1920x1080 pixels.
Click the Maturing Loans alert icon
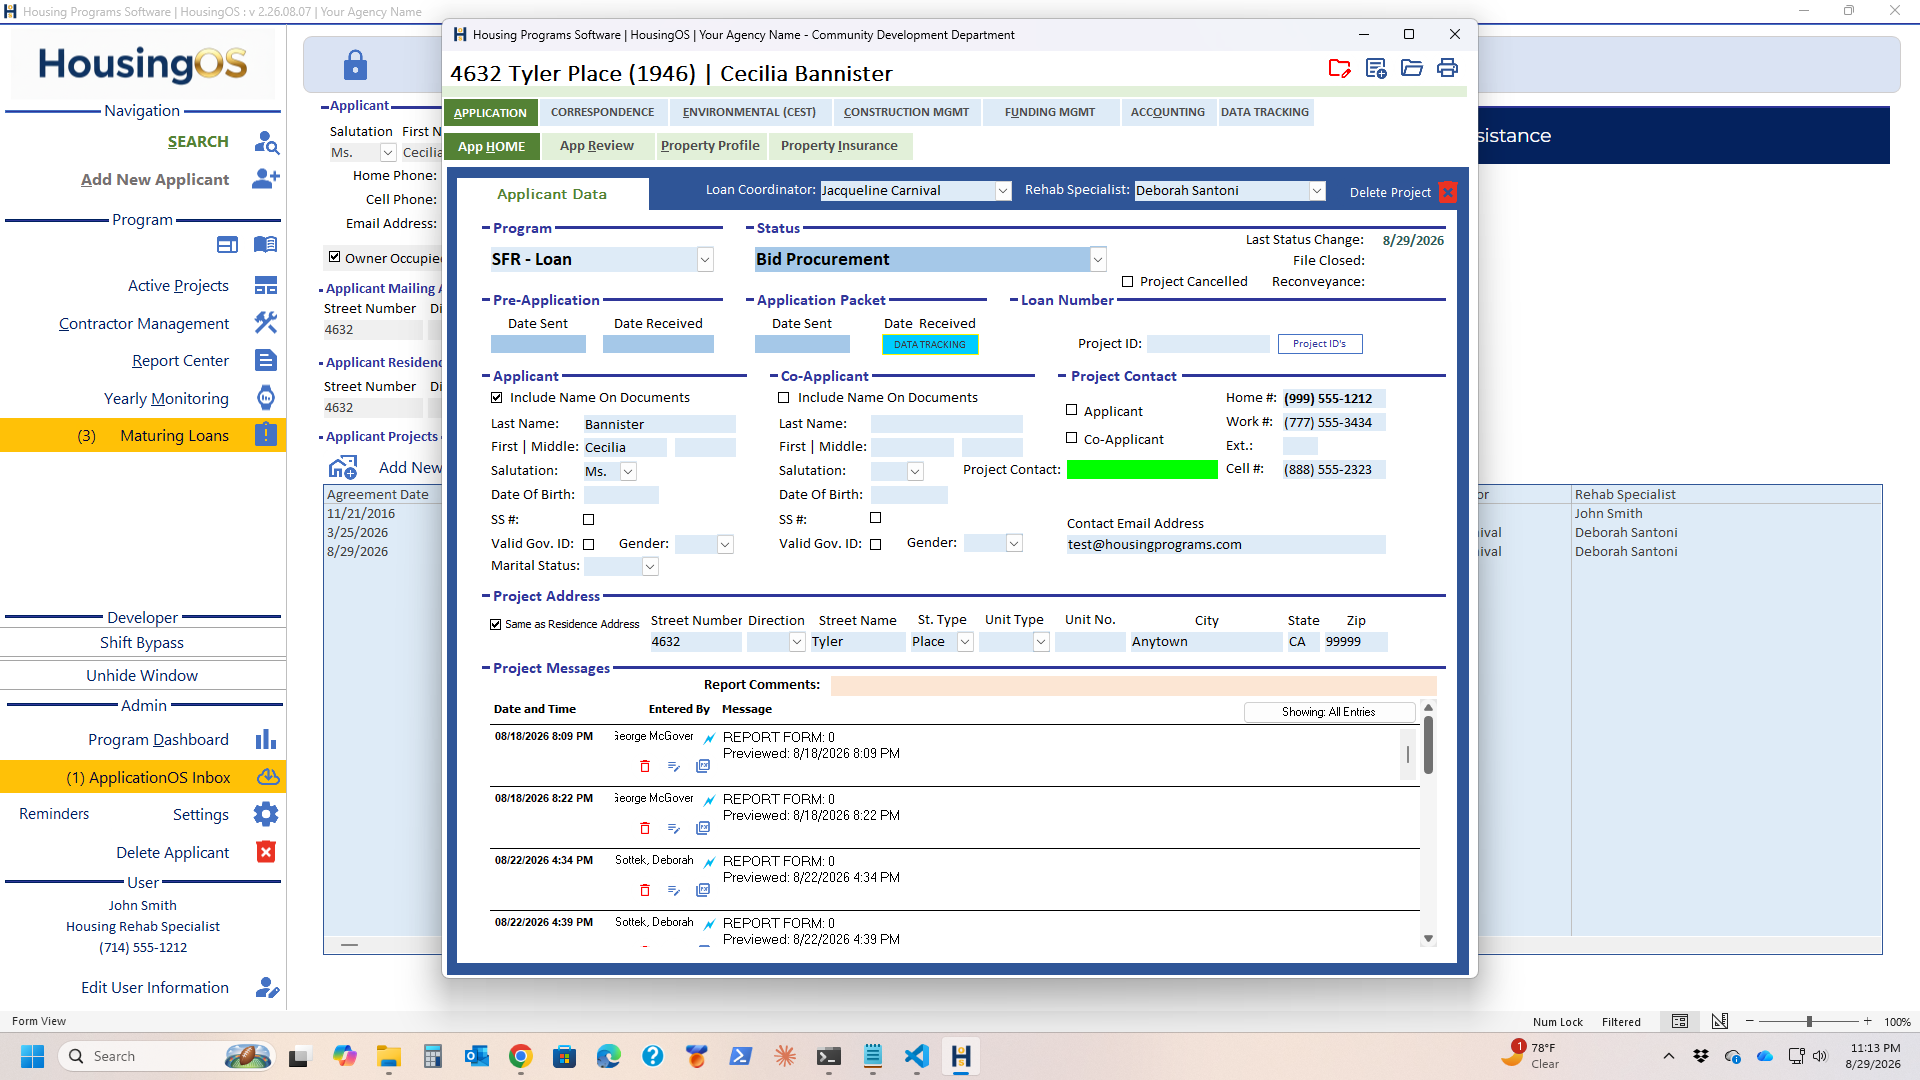pos(266,435)
